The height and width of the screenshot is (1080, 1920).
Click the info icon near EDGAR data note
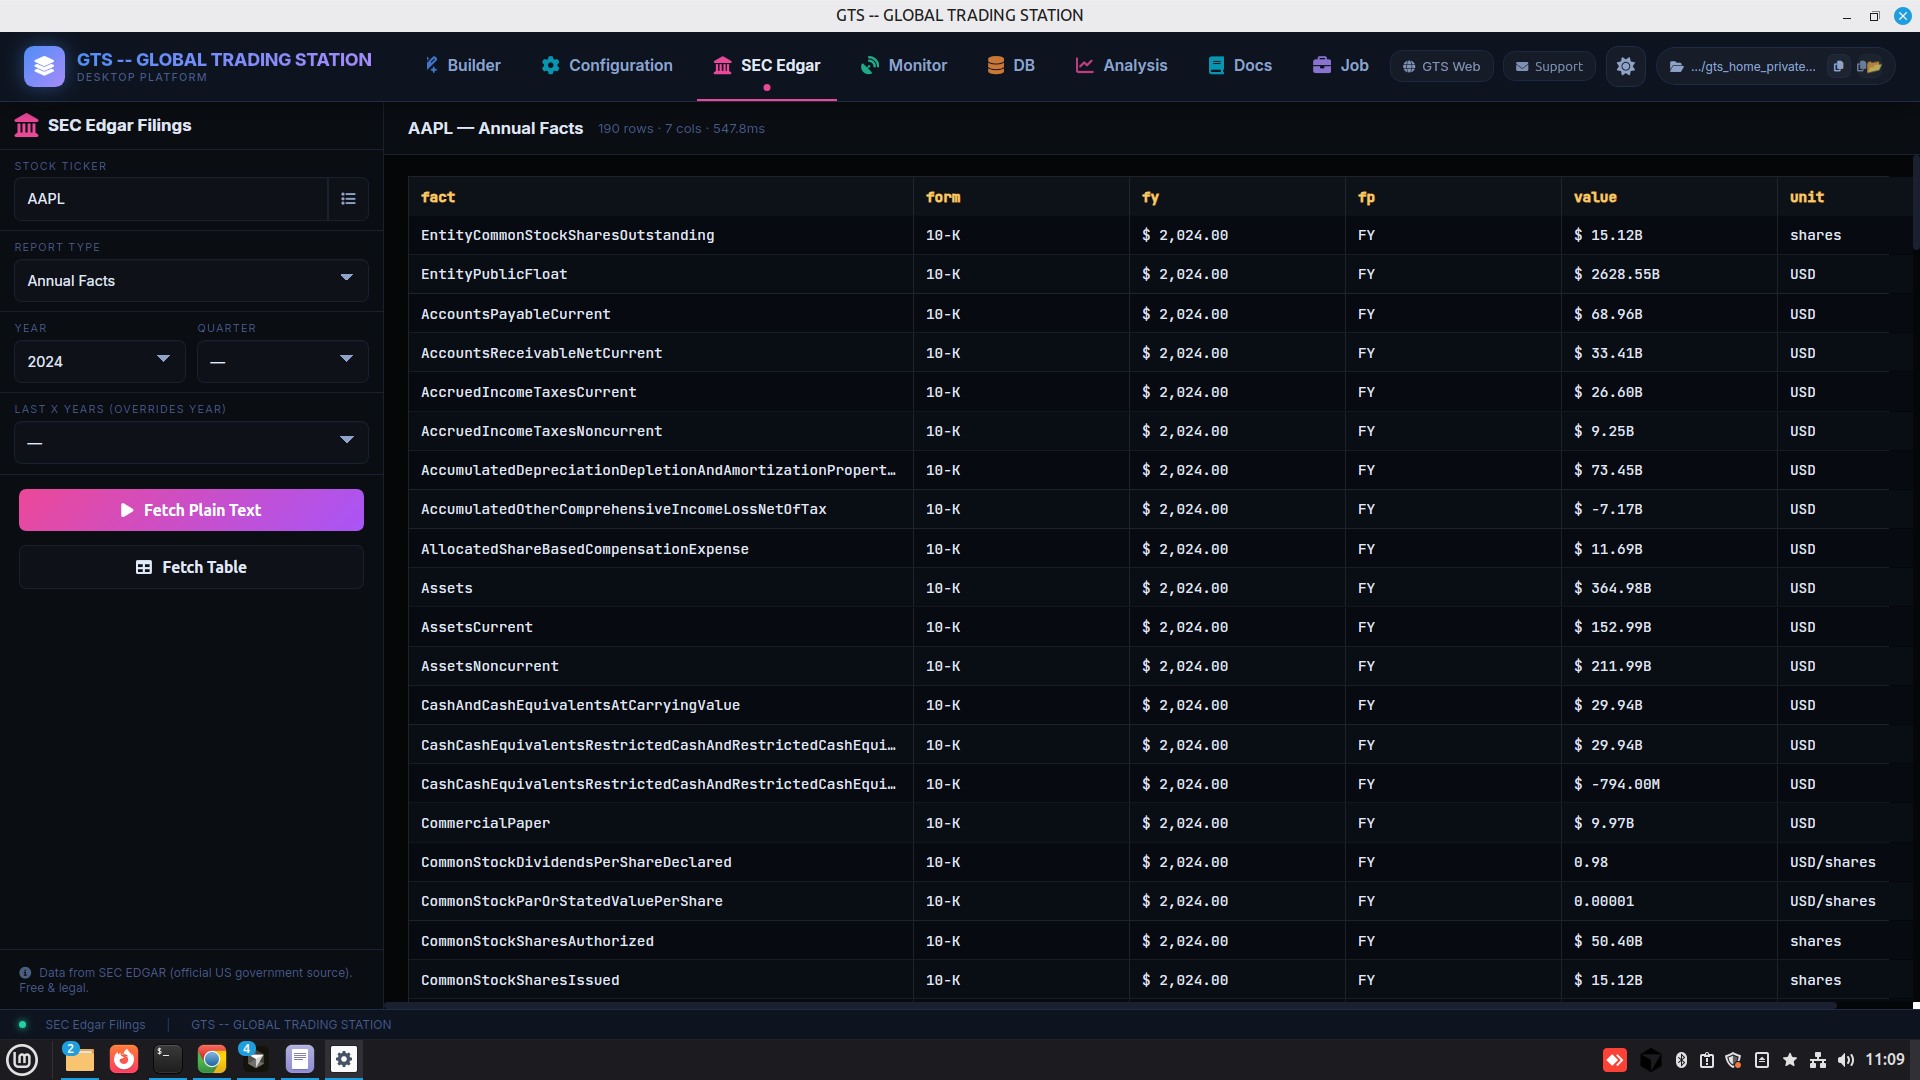pyautogui.click(x=25, y=973)
